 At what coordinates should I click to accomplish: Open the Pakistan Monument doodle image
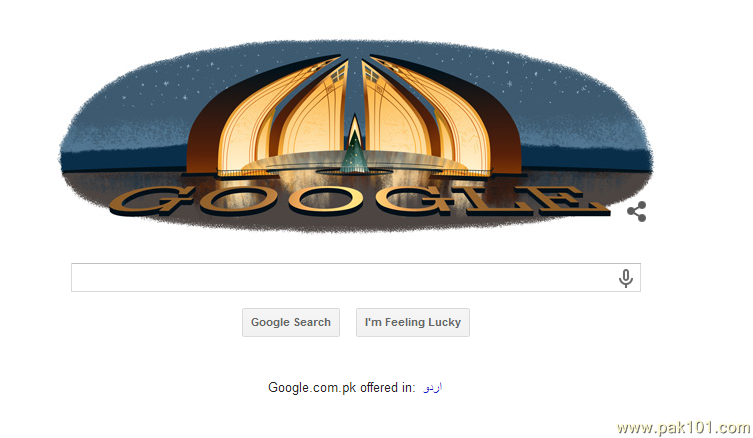pyautogui.click(x=355, y=136)
